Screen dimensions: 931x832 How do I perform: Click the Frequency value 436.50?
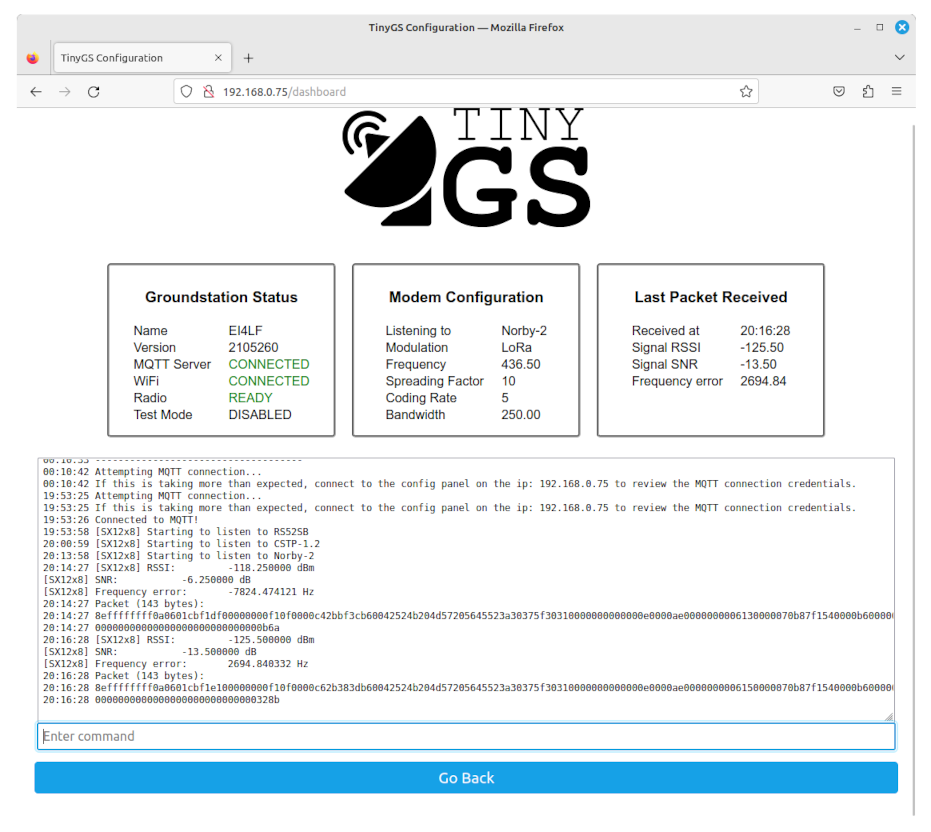(521, 364)
